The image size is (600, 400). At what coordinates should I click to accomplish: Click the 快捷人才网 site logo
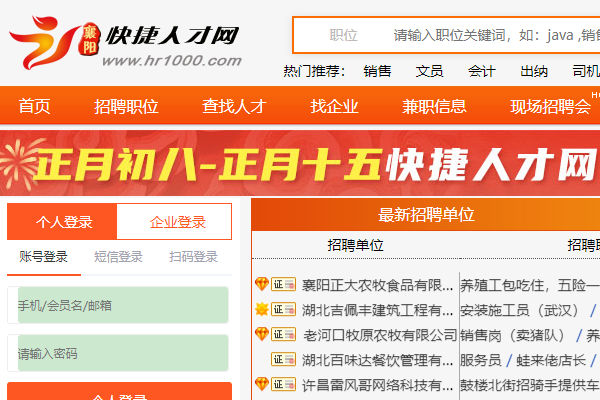[x=125, y=43]
